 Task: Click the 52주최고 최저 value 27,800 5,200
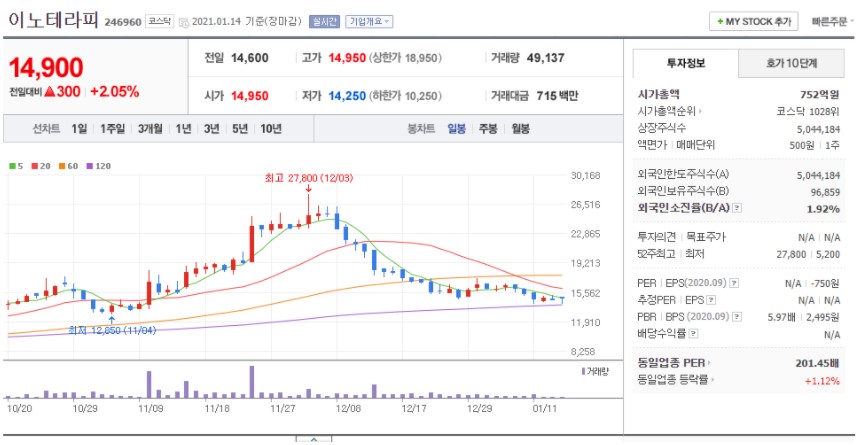(808, 254)
